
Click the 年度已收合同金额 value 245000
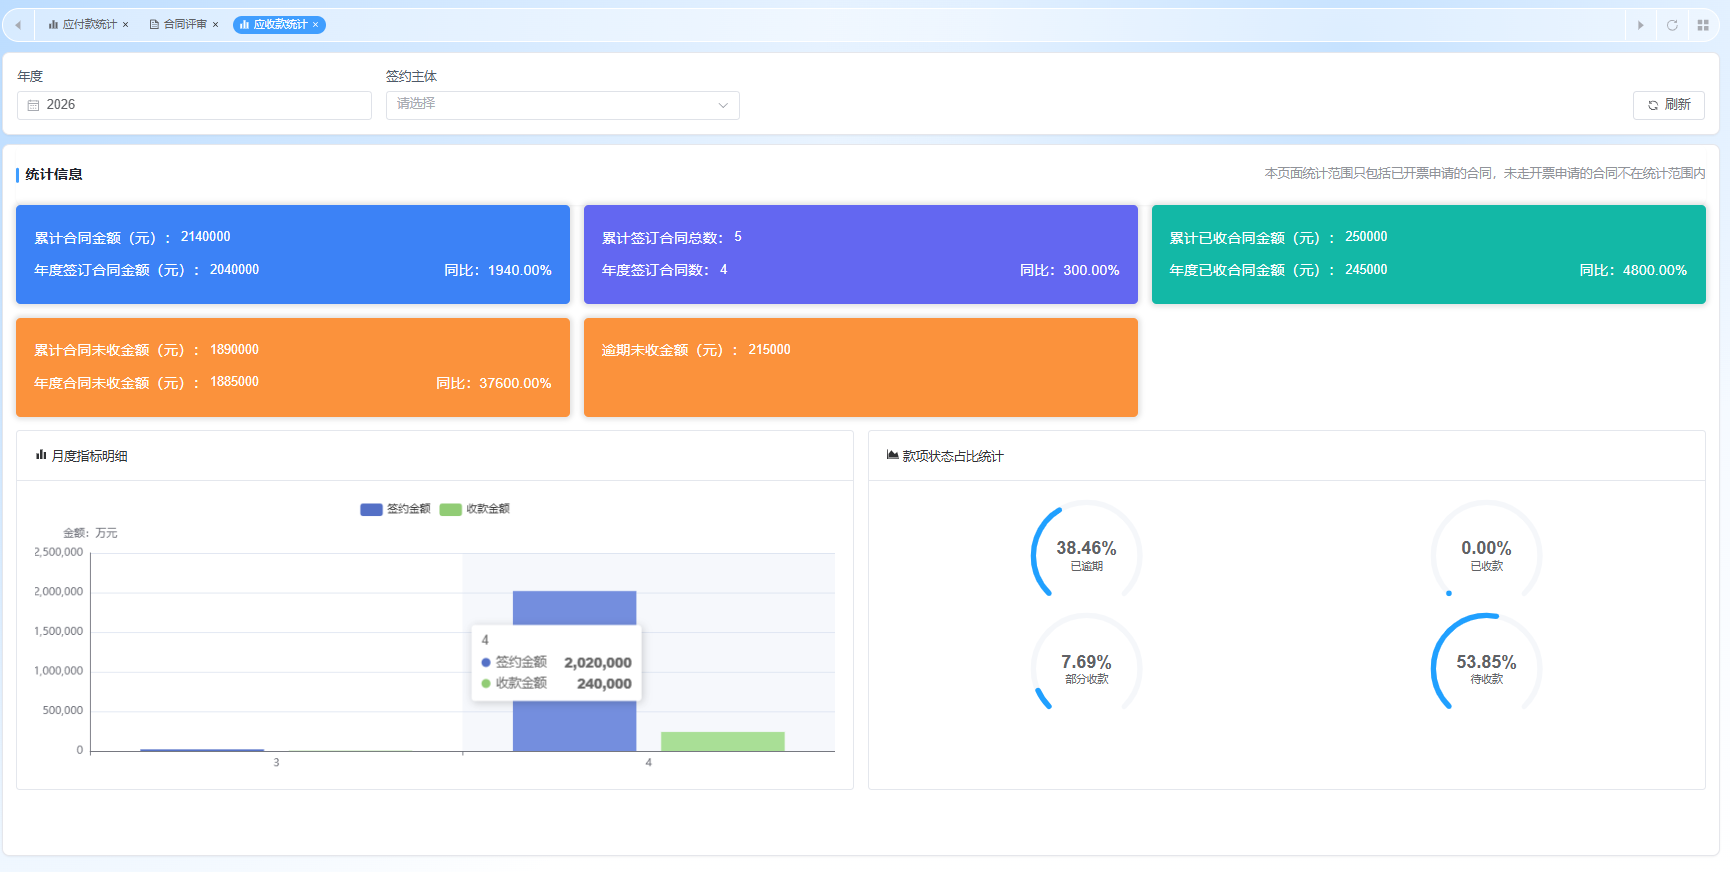click(1366, 270)
